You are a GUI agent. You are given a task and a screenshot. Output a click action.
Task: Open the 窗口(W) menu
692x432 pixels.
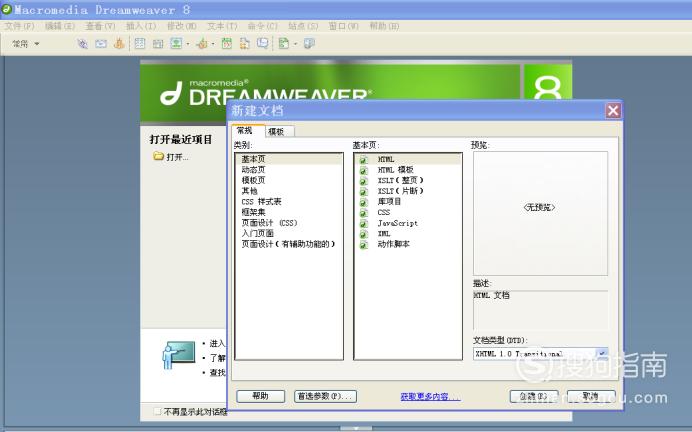(x=344, y=26)
